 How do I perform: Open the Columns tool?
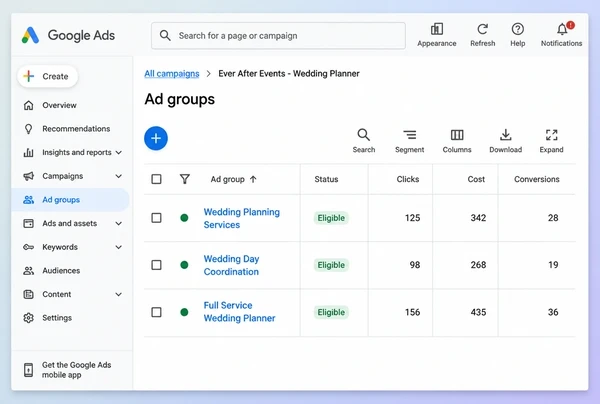coord(457,141)
